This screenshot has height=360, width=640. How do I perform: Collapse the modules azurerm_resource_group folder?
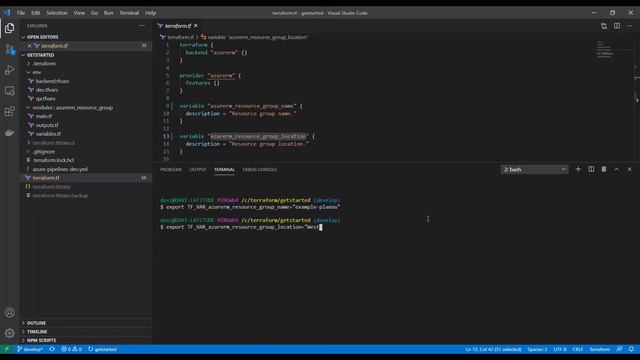point(72,108)
